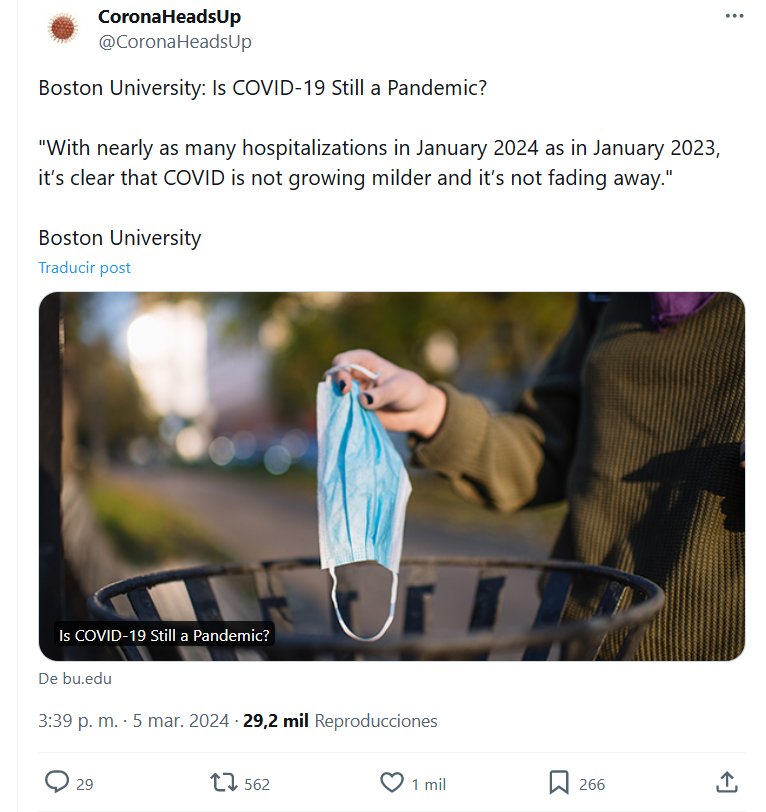The image size is (766, 812).
Task: Click the 266 bookmarks count
Action: tap(592, 784)
